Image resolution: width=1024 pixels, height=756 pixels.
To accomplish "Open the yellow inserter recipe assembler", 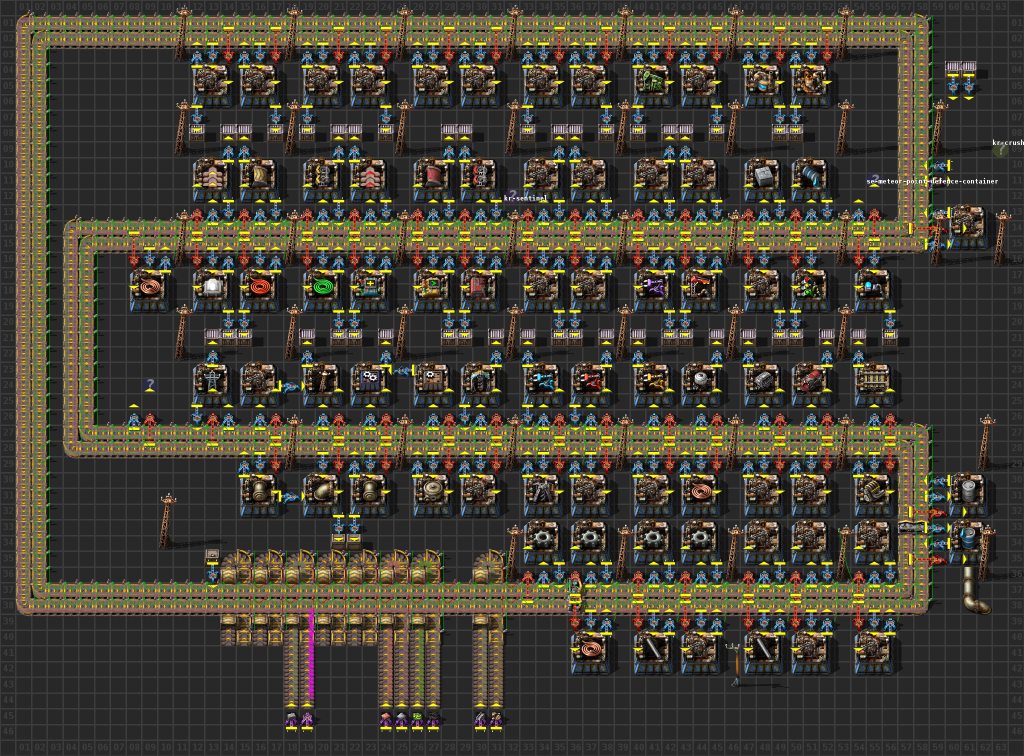I will [x=652, y=383].
